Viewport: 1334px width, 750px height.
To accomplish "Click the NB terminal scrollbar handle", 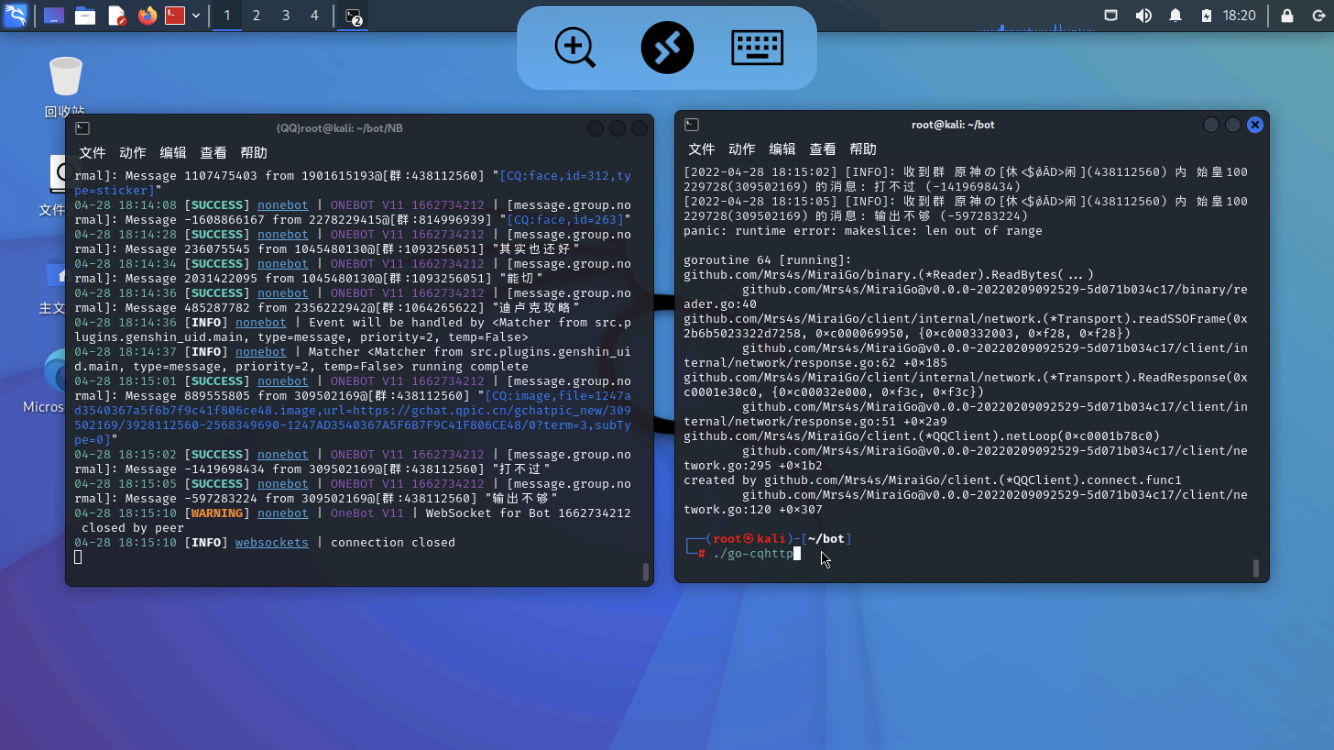I will 645,572.
